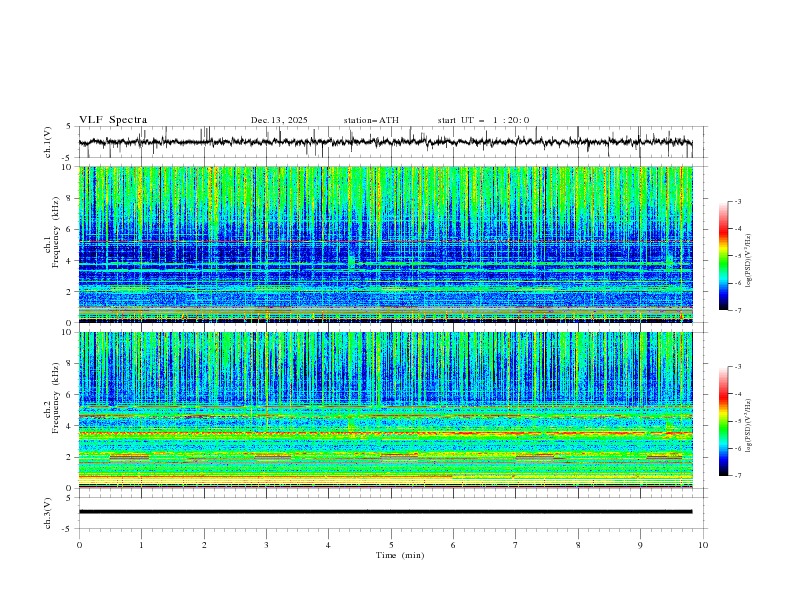This screenshot has height=612, width=792.
Task: Click the ch.2 "Frequency (kHz)" axis label
Action: 55,397
